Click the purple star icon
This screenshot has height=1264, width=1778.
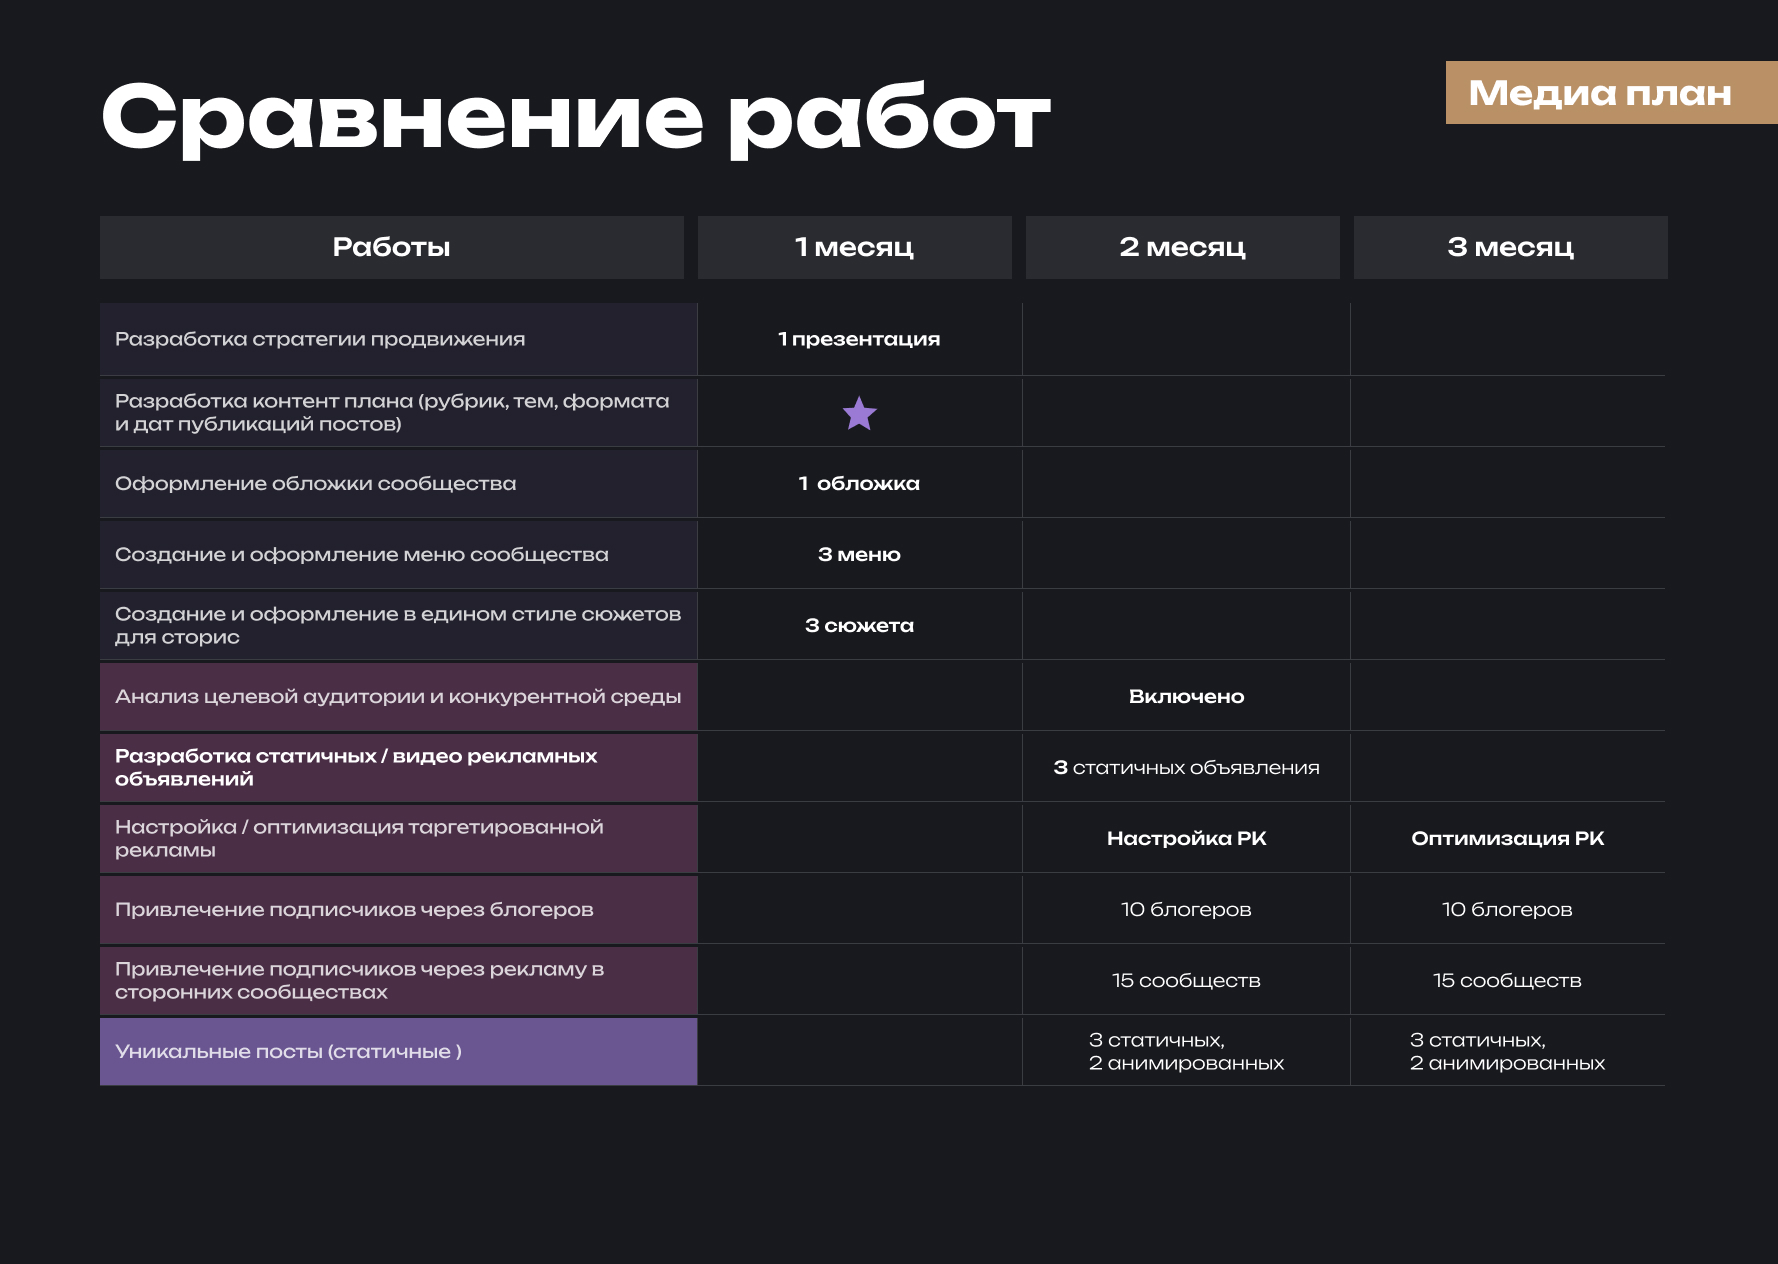[x=859, y=413]
